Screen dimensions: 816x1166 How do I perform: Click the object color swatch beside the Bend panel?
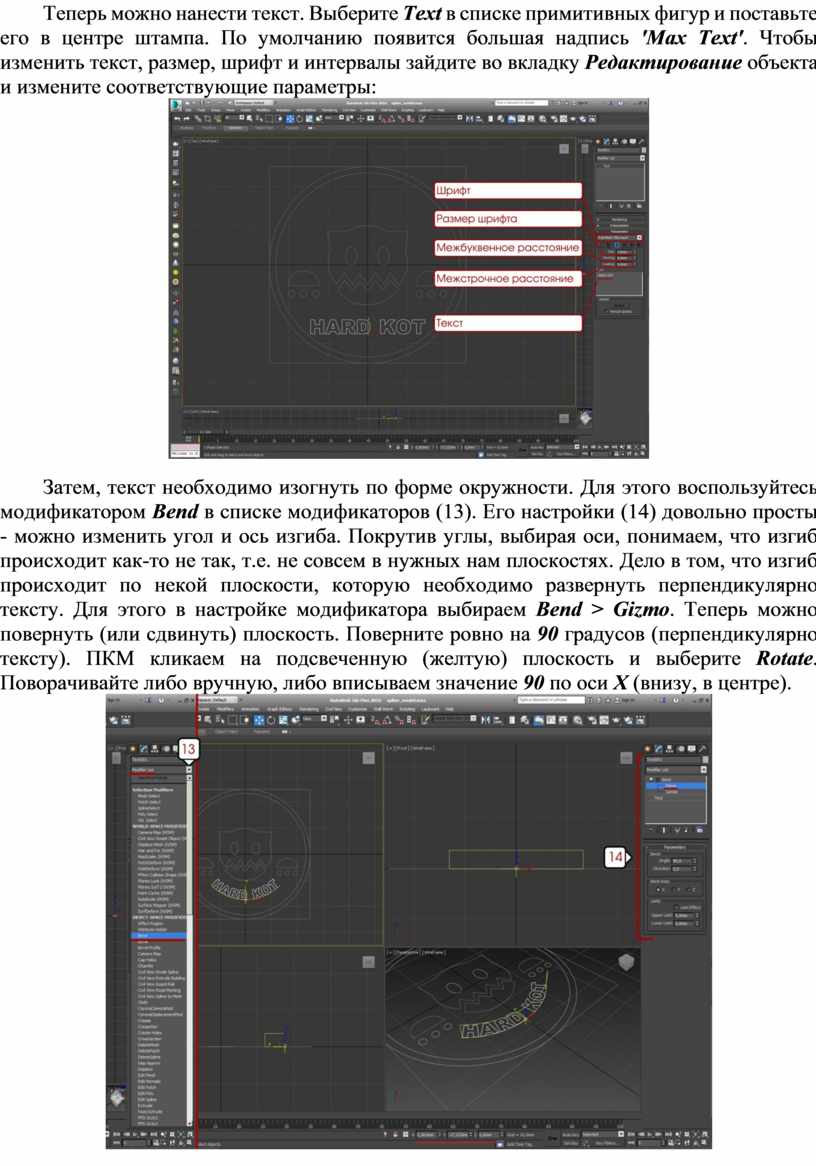click(704, 760)
